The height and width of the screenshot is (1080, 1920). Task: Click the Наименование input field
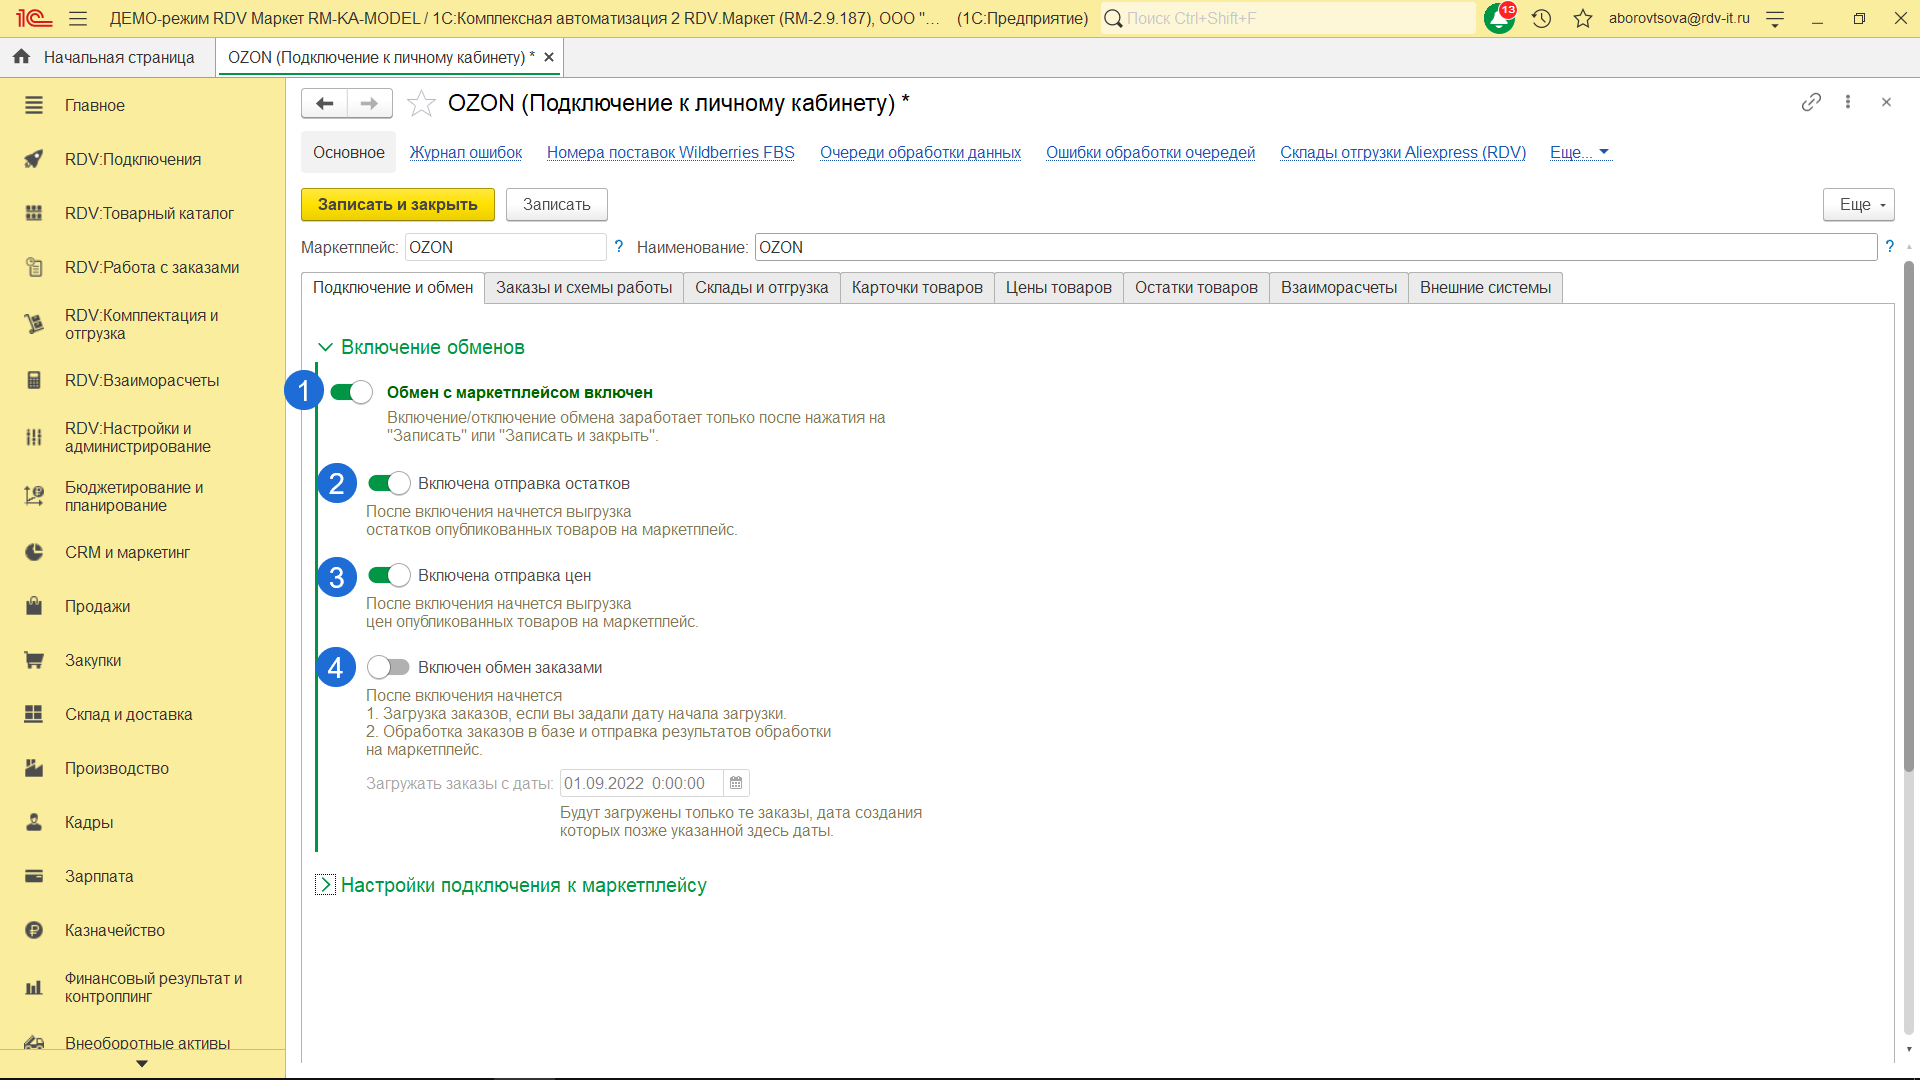coord(1315,247)
